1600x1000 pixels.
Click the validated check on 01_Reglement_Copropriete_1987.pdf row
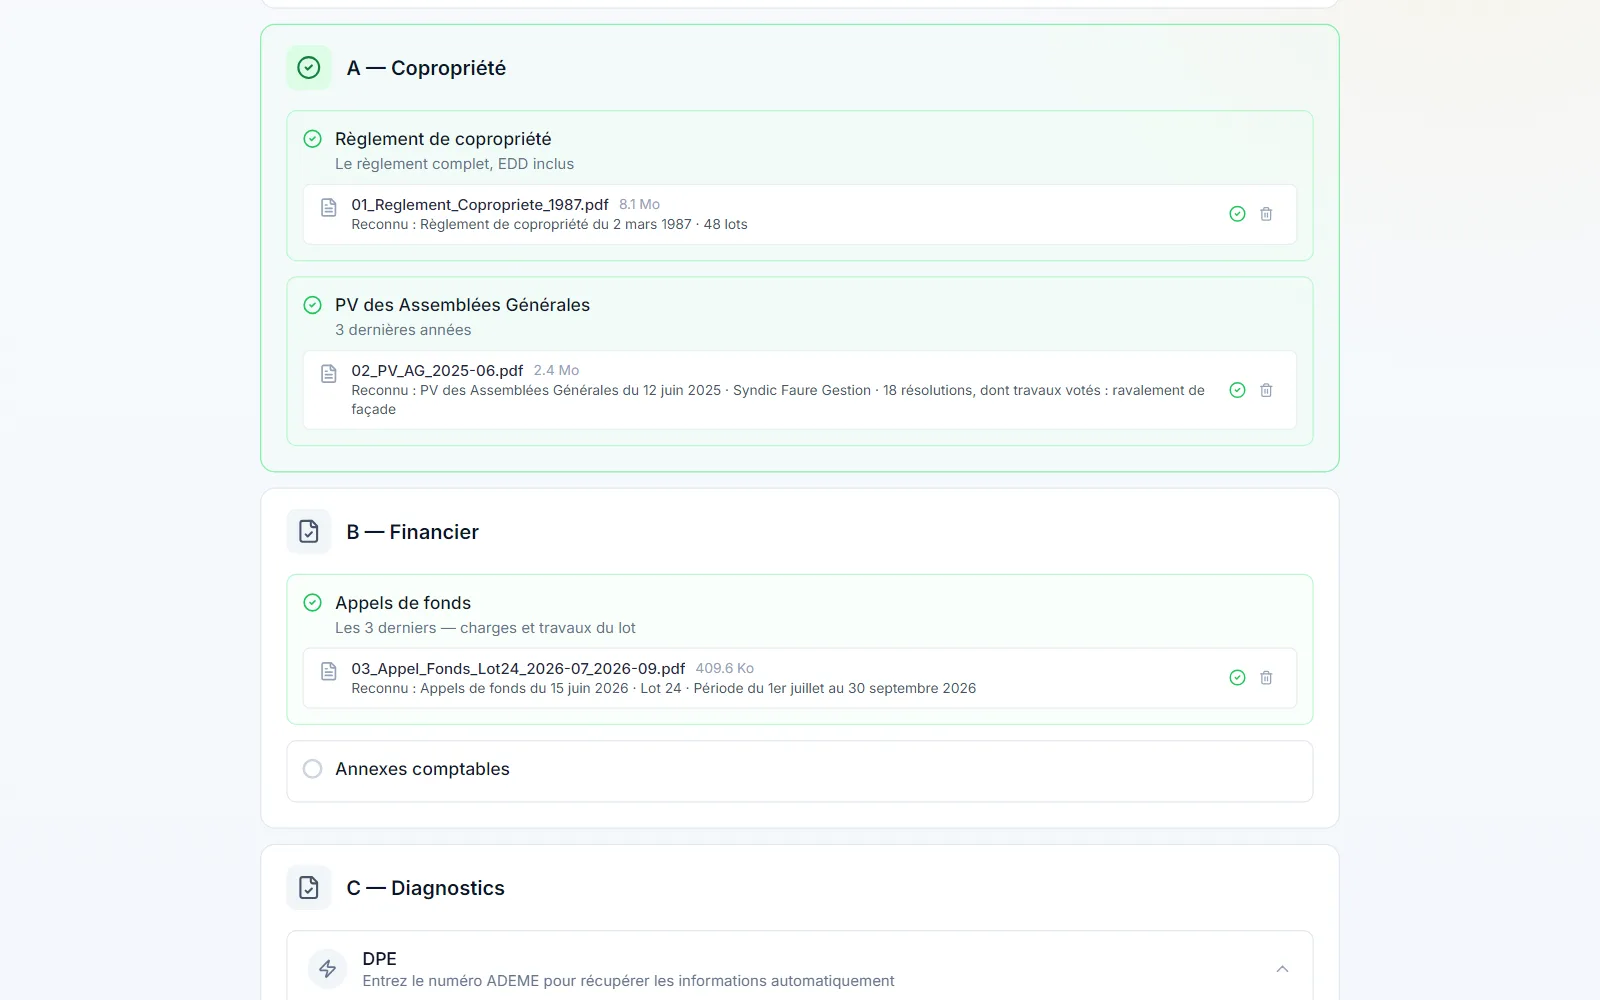click(x=1237, y=214)
